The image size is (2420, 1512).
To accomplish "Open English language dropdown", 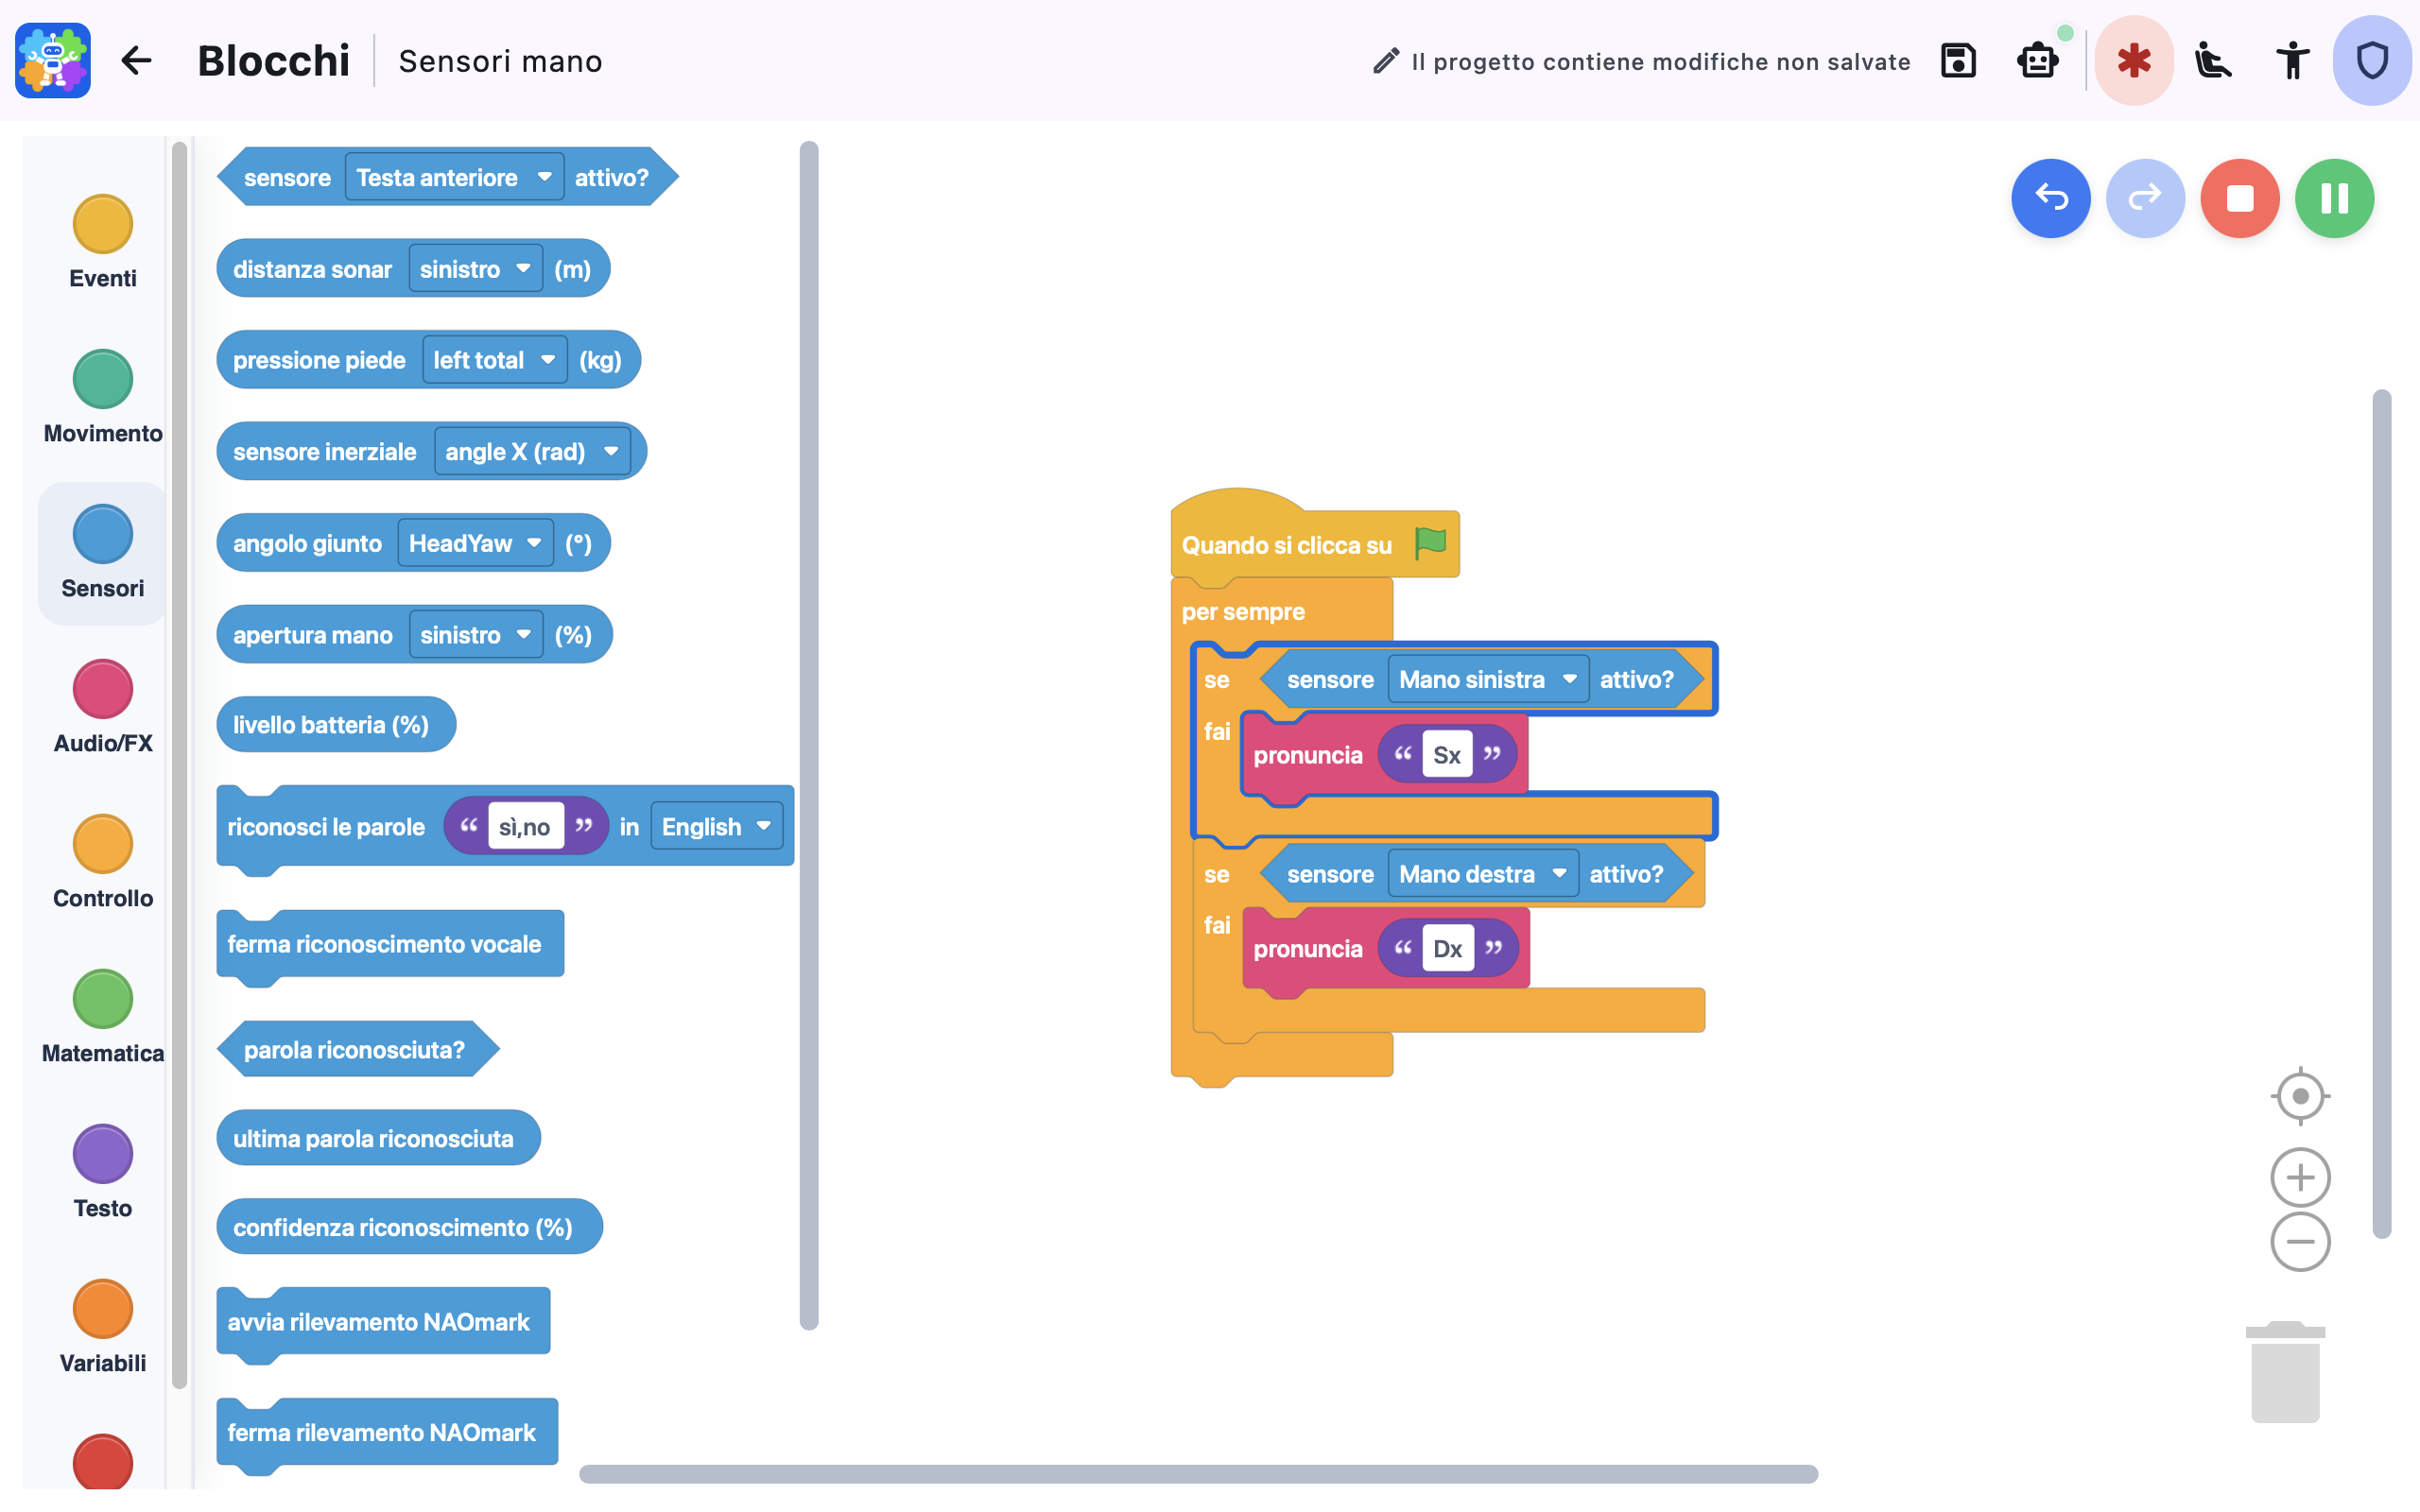I will coord(716,827).
